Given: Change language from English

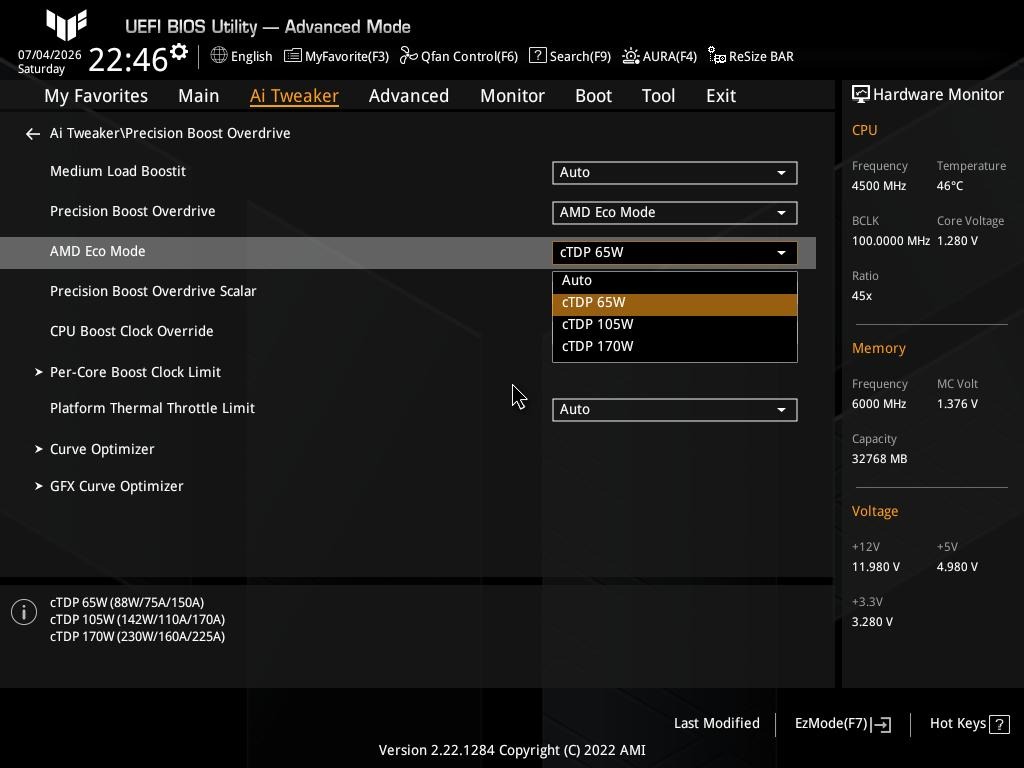Looking at the screenshot, I should pyautogui.click(x=251, y=57).
